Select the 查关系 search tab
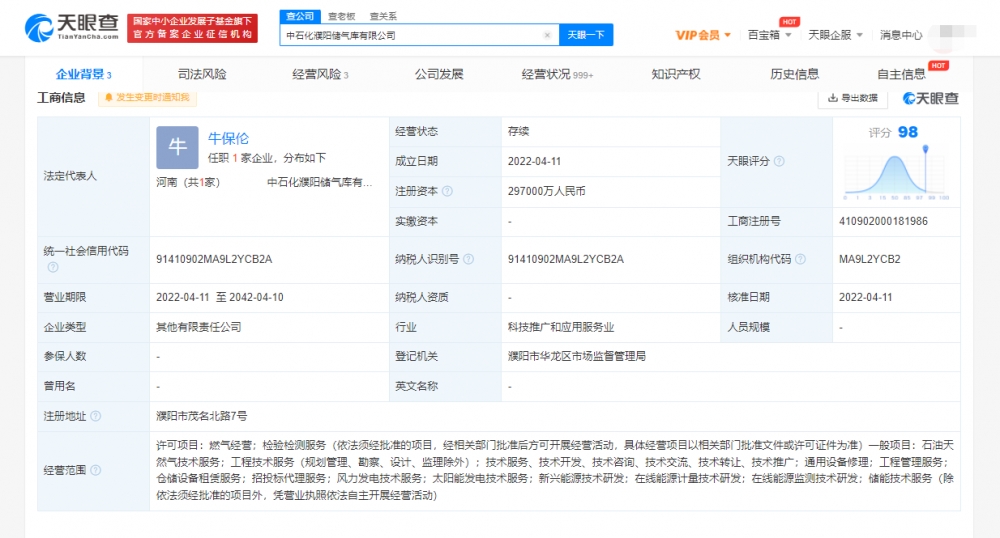Viewport: 1000px width, 538px height. [383, 17]
